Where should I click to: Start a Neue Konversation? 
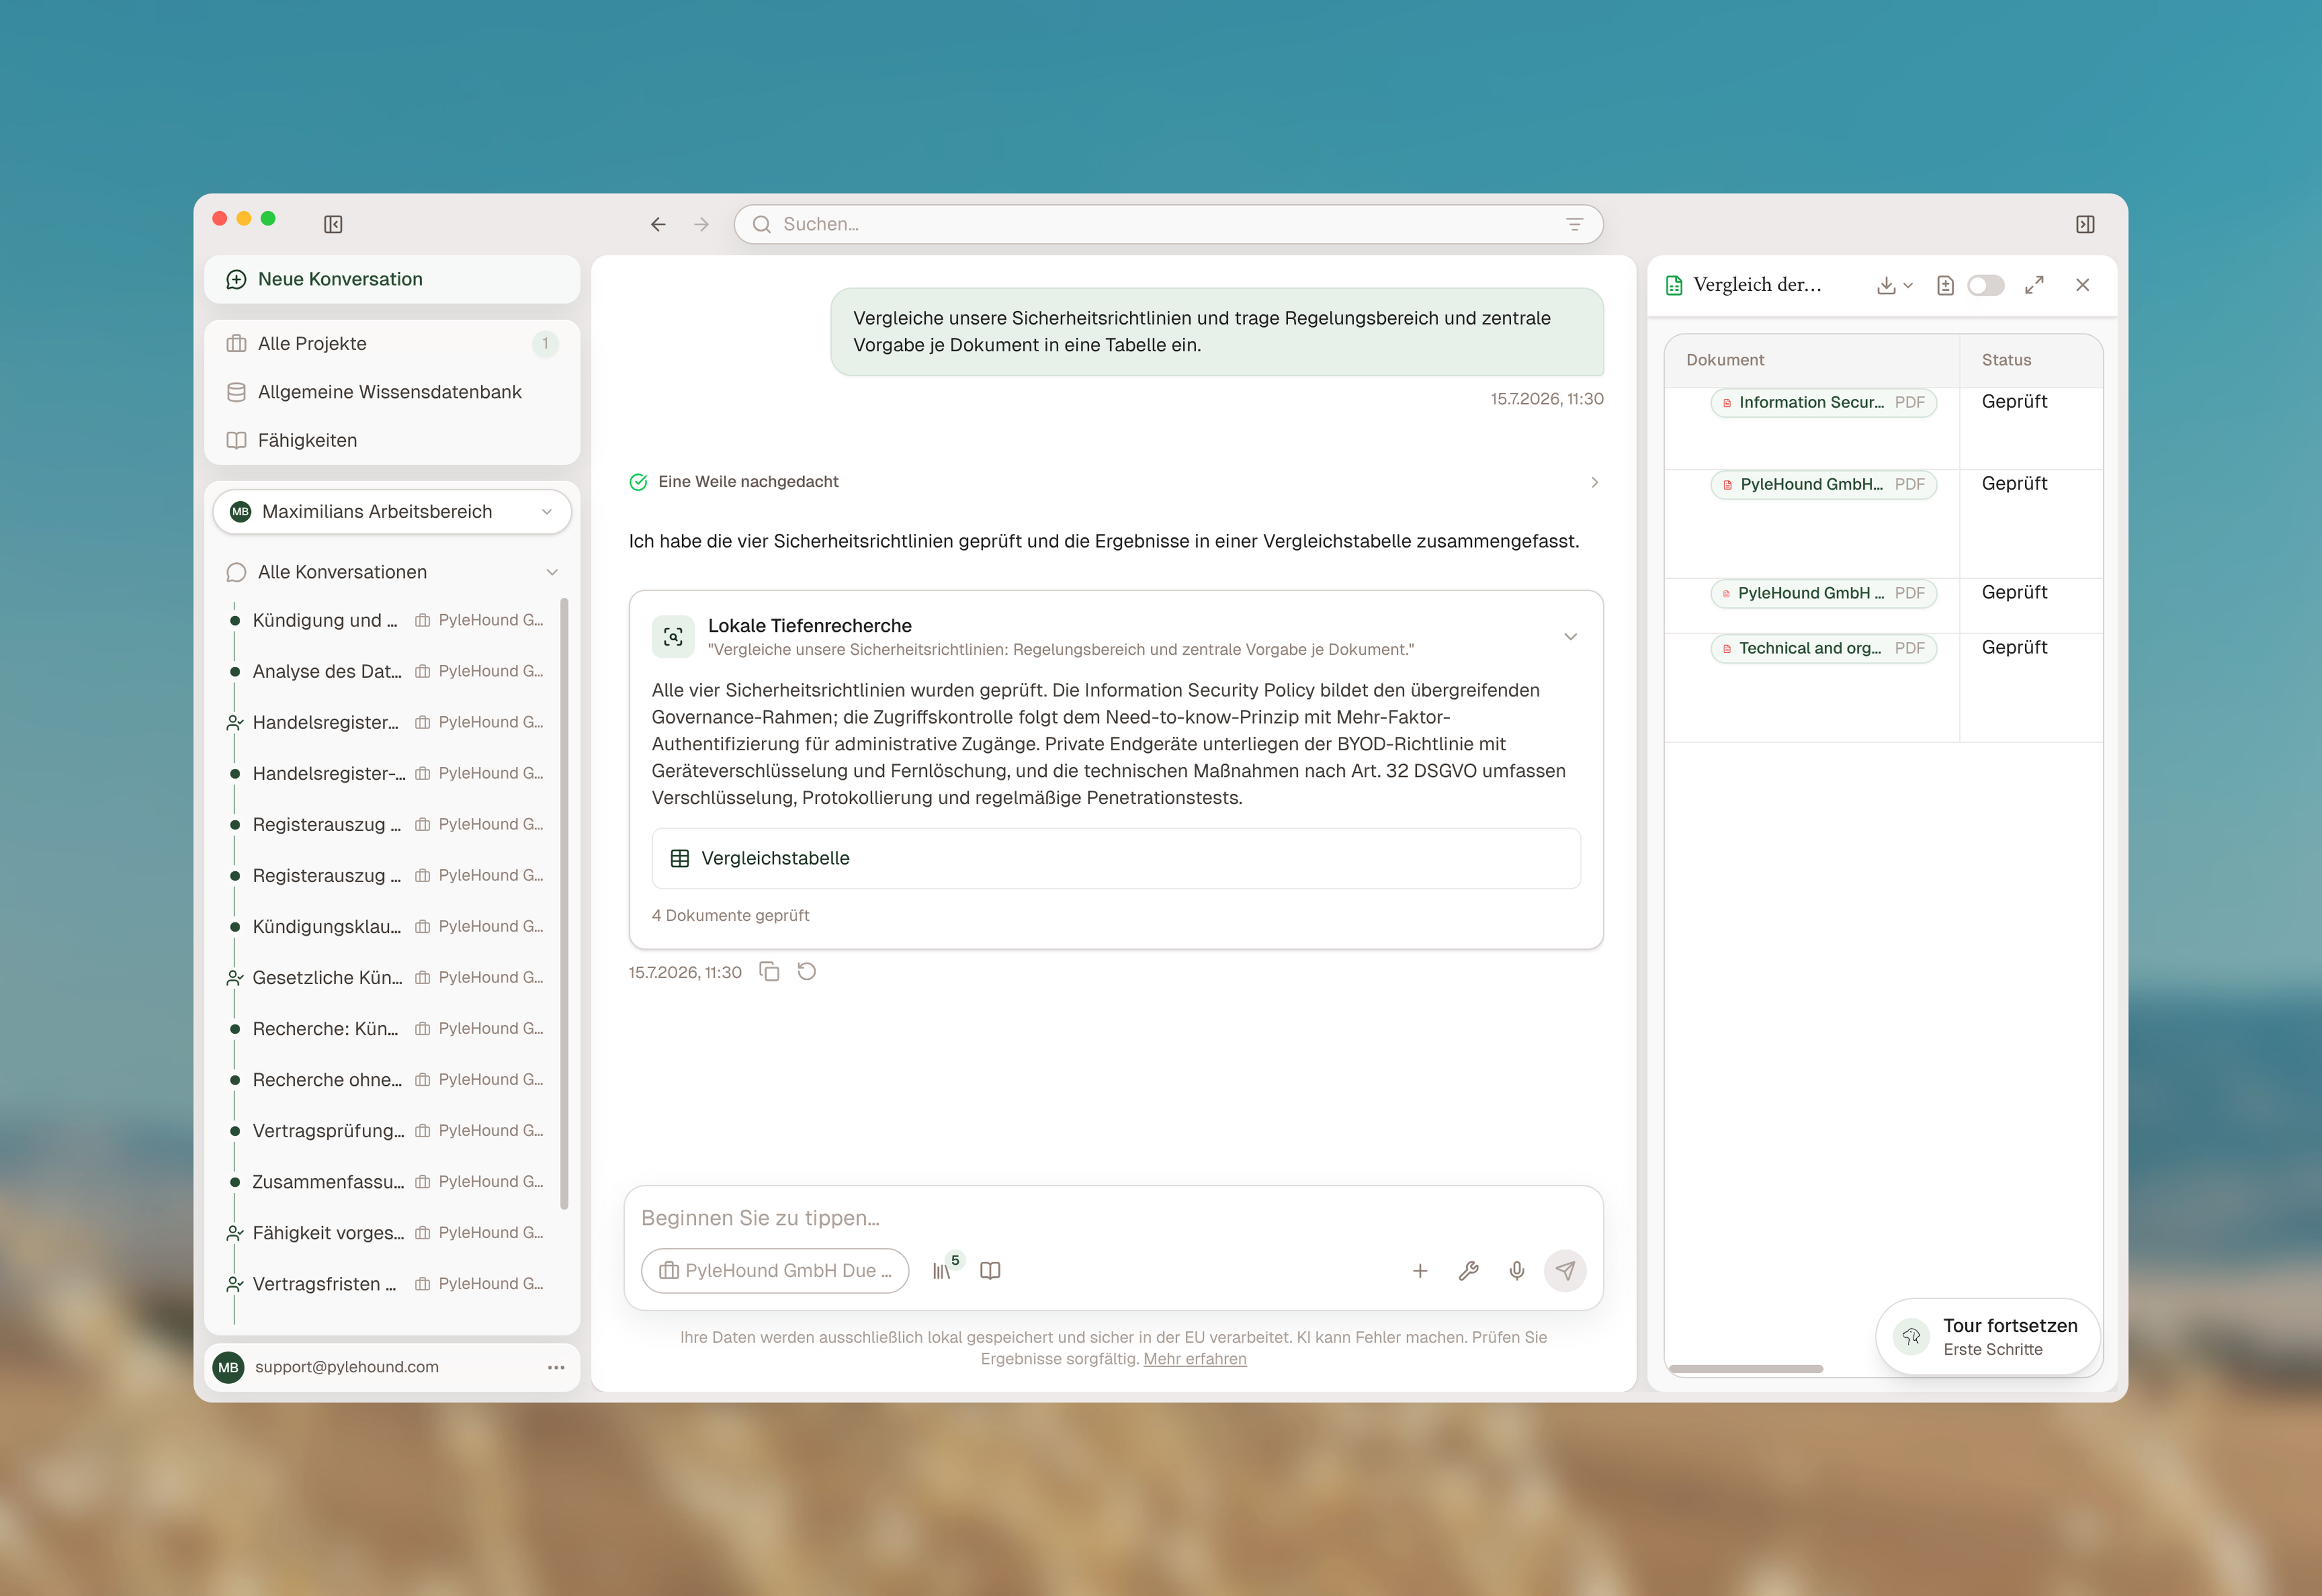tap(392, 279)
